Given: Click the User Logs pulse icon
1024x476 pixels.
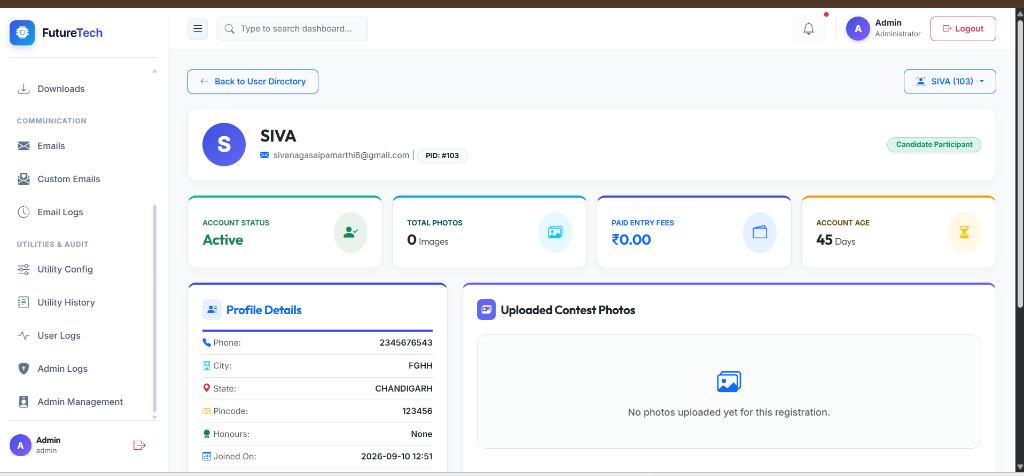Looking at the screenshot, I should [x=24, y=336].
